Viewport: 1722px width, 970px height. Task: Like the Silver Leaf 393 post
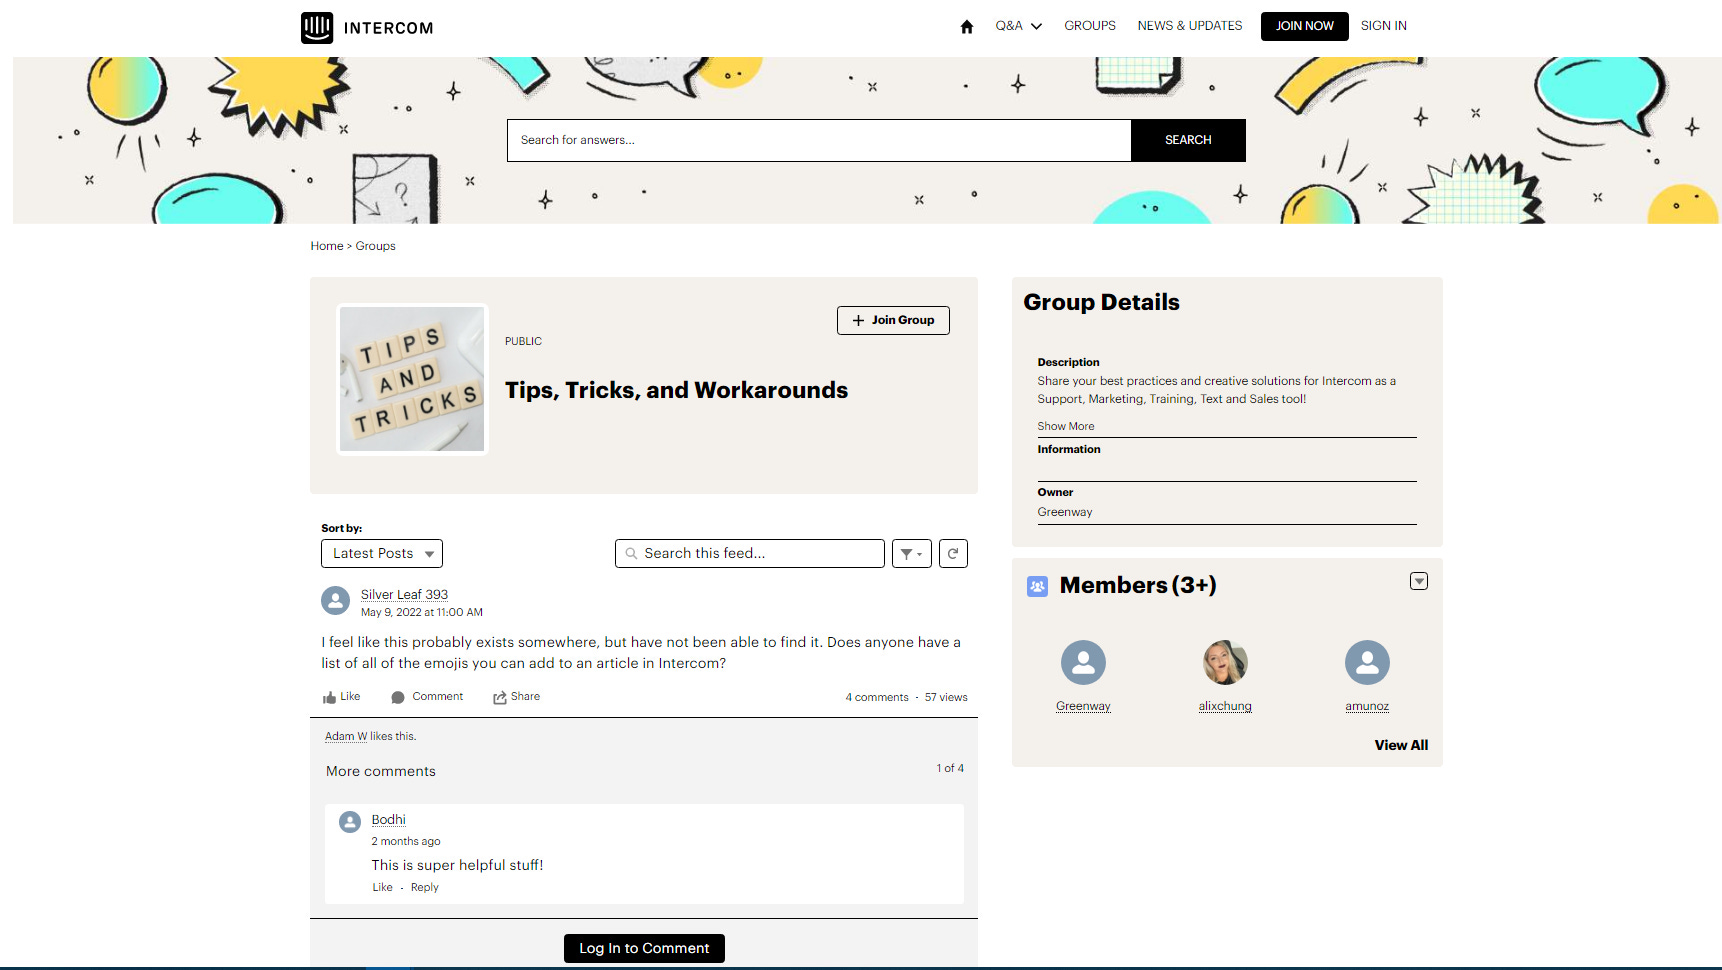[341, 697]
